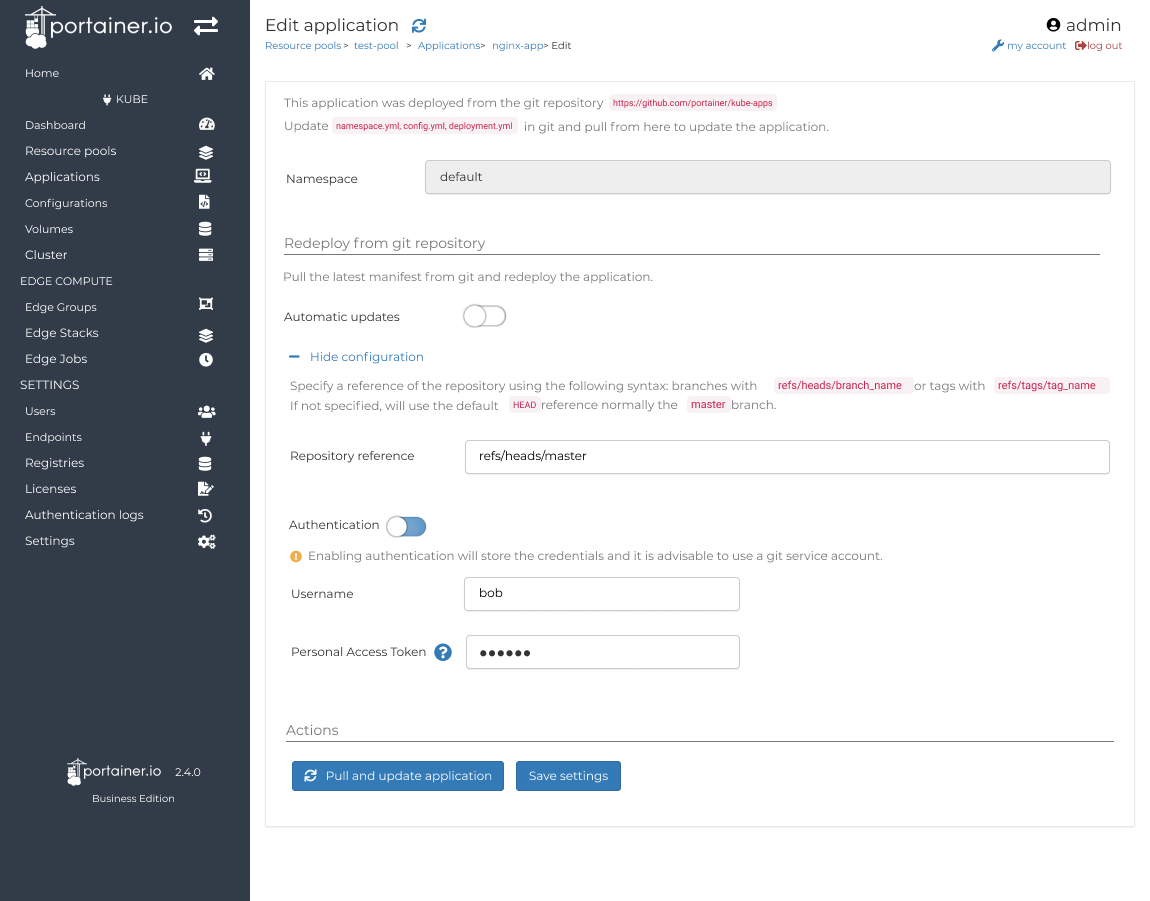This screenshot has width=1150, height=901.
Task: Click refresh icon next to Edit application
Action: pos(419,26)
